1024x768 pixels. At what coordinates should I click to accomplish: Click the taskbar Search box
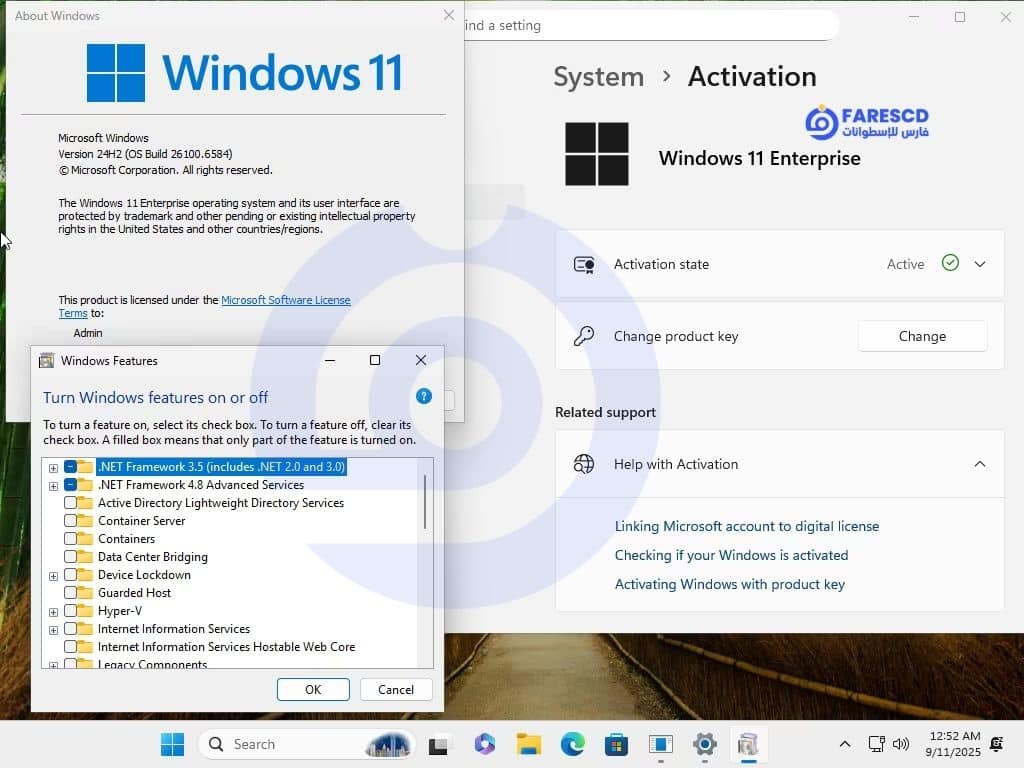(x=306, y=744)
